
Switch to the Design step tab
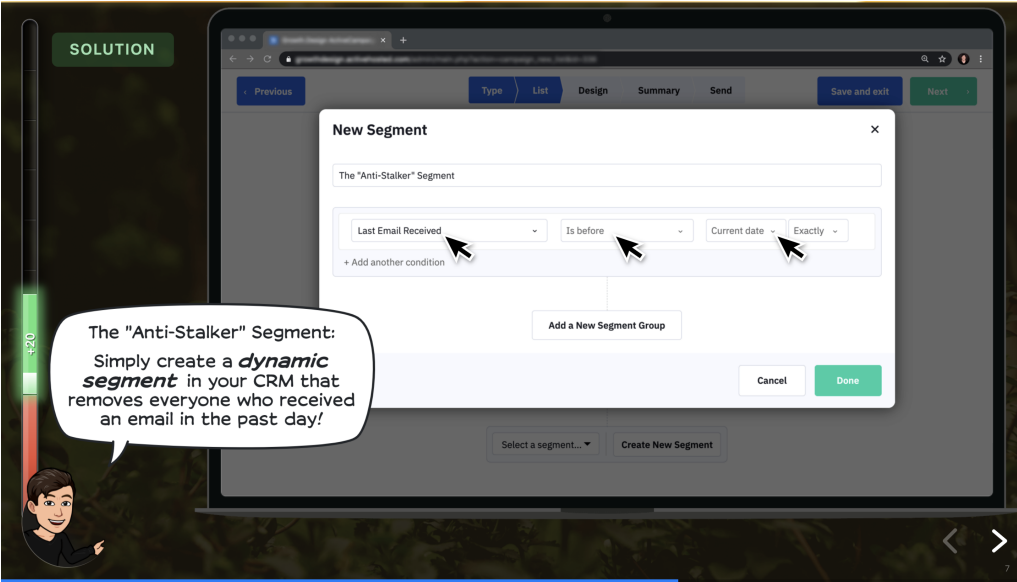click(x=593, y=91)
